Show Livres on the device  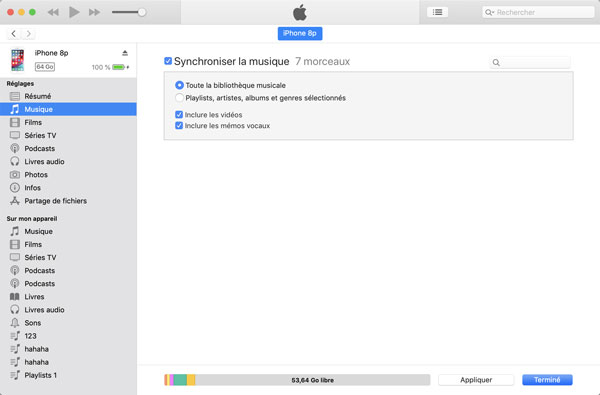click(x=68, y=297)
